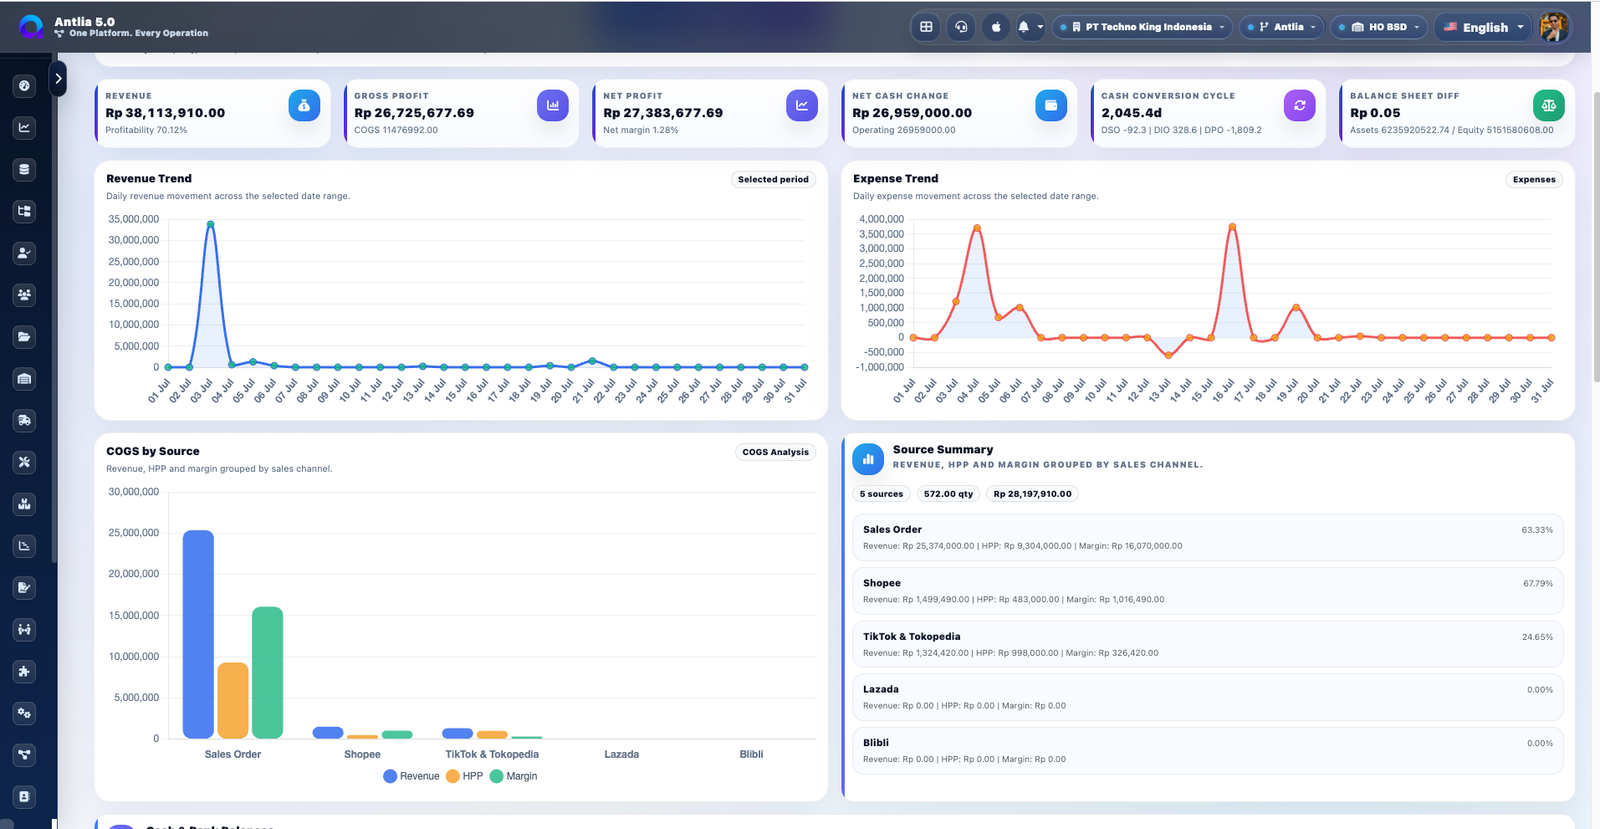Select the Blibli source row
This screenshot has height=829, width=1600.
pos(1207,750)
